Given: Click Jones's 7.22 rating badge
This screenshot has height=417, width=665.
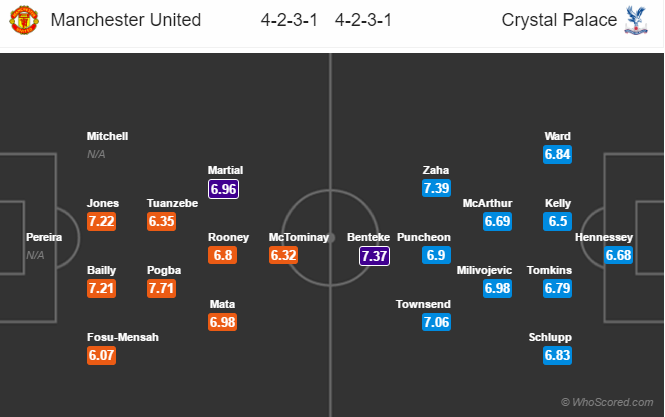Looking at the screenshot, I should 101,221.
